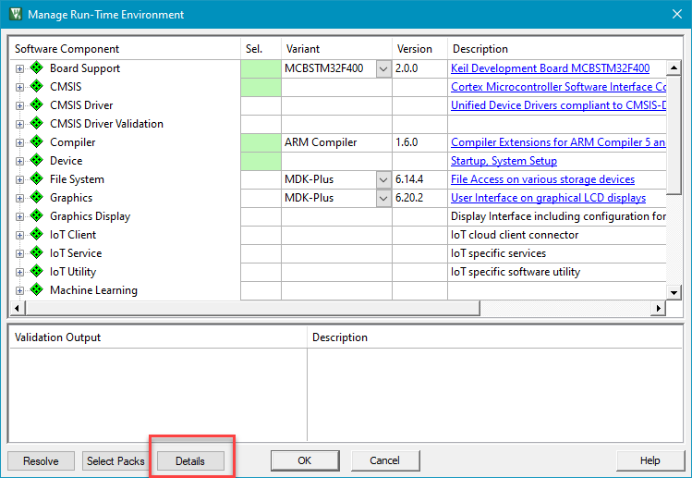Open the Keil Development Board MCBSTM32F400 link
The width and height of the screenshot is (693, 478).
point(550,69)
